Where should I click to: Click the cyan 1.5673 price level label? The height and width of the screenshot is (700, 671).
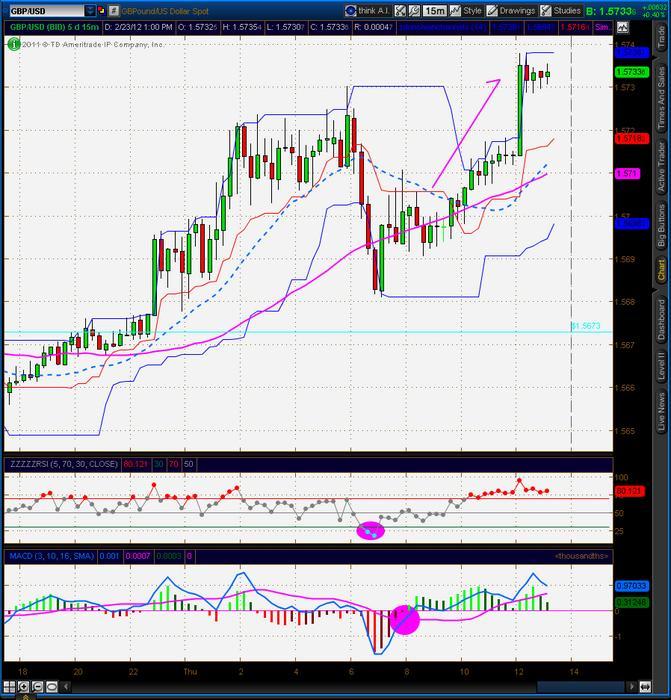point(586,326)
